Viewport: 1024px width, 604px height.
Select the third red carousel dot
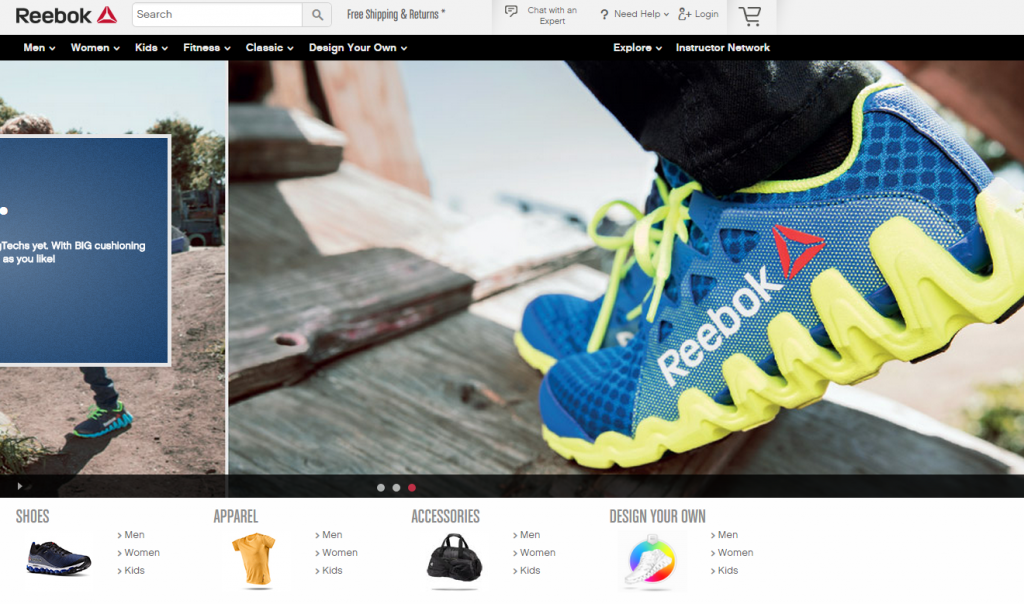tap(412, 488)
